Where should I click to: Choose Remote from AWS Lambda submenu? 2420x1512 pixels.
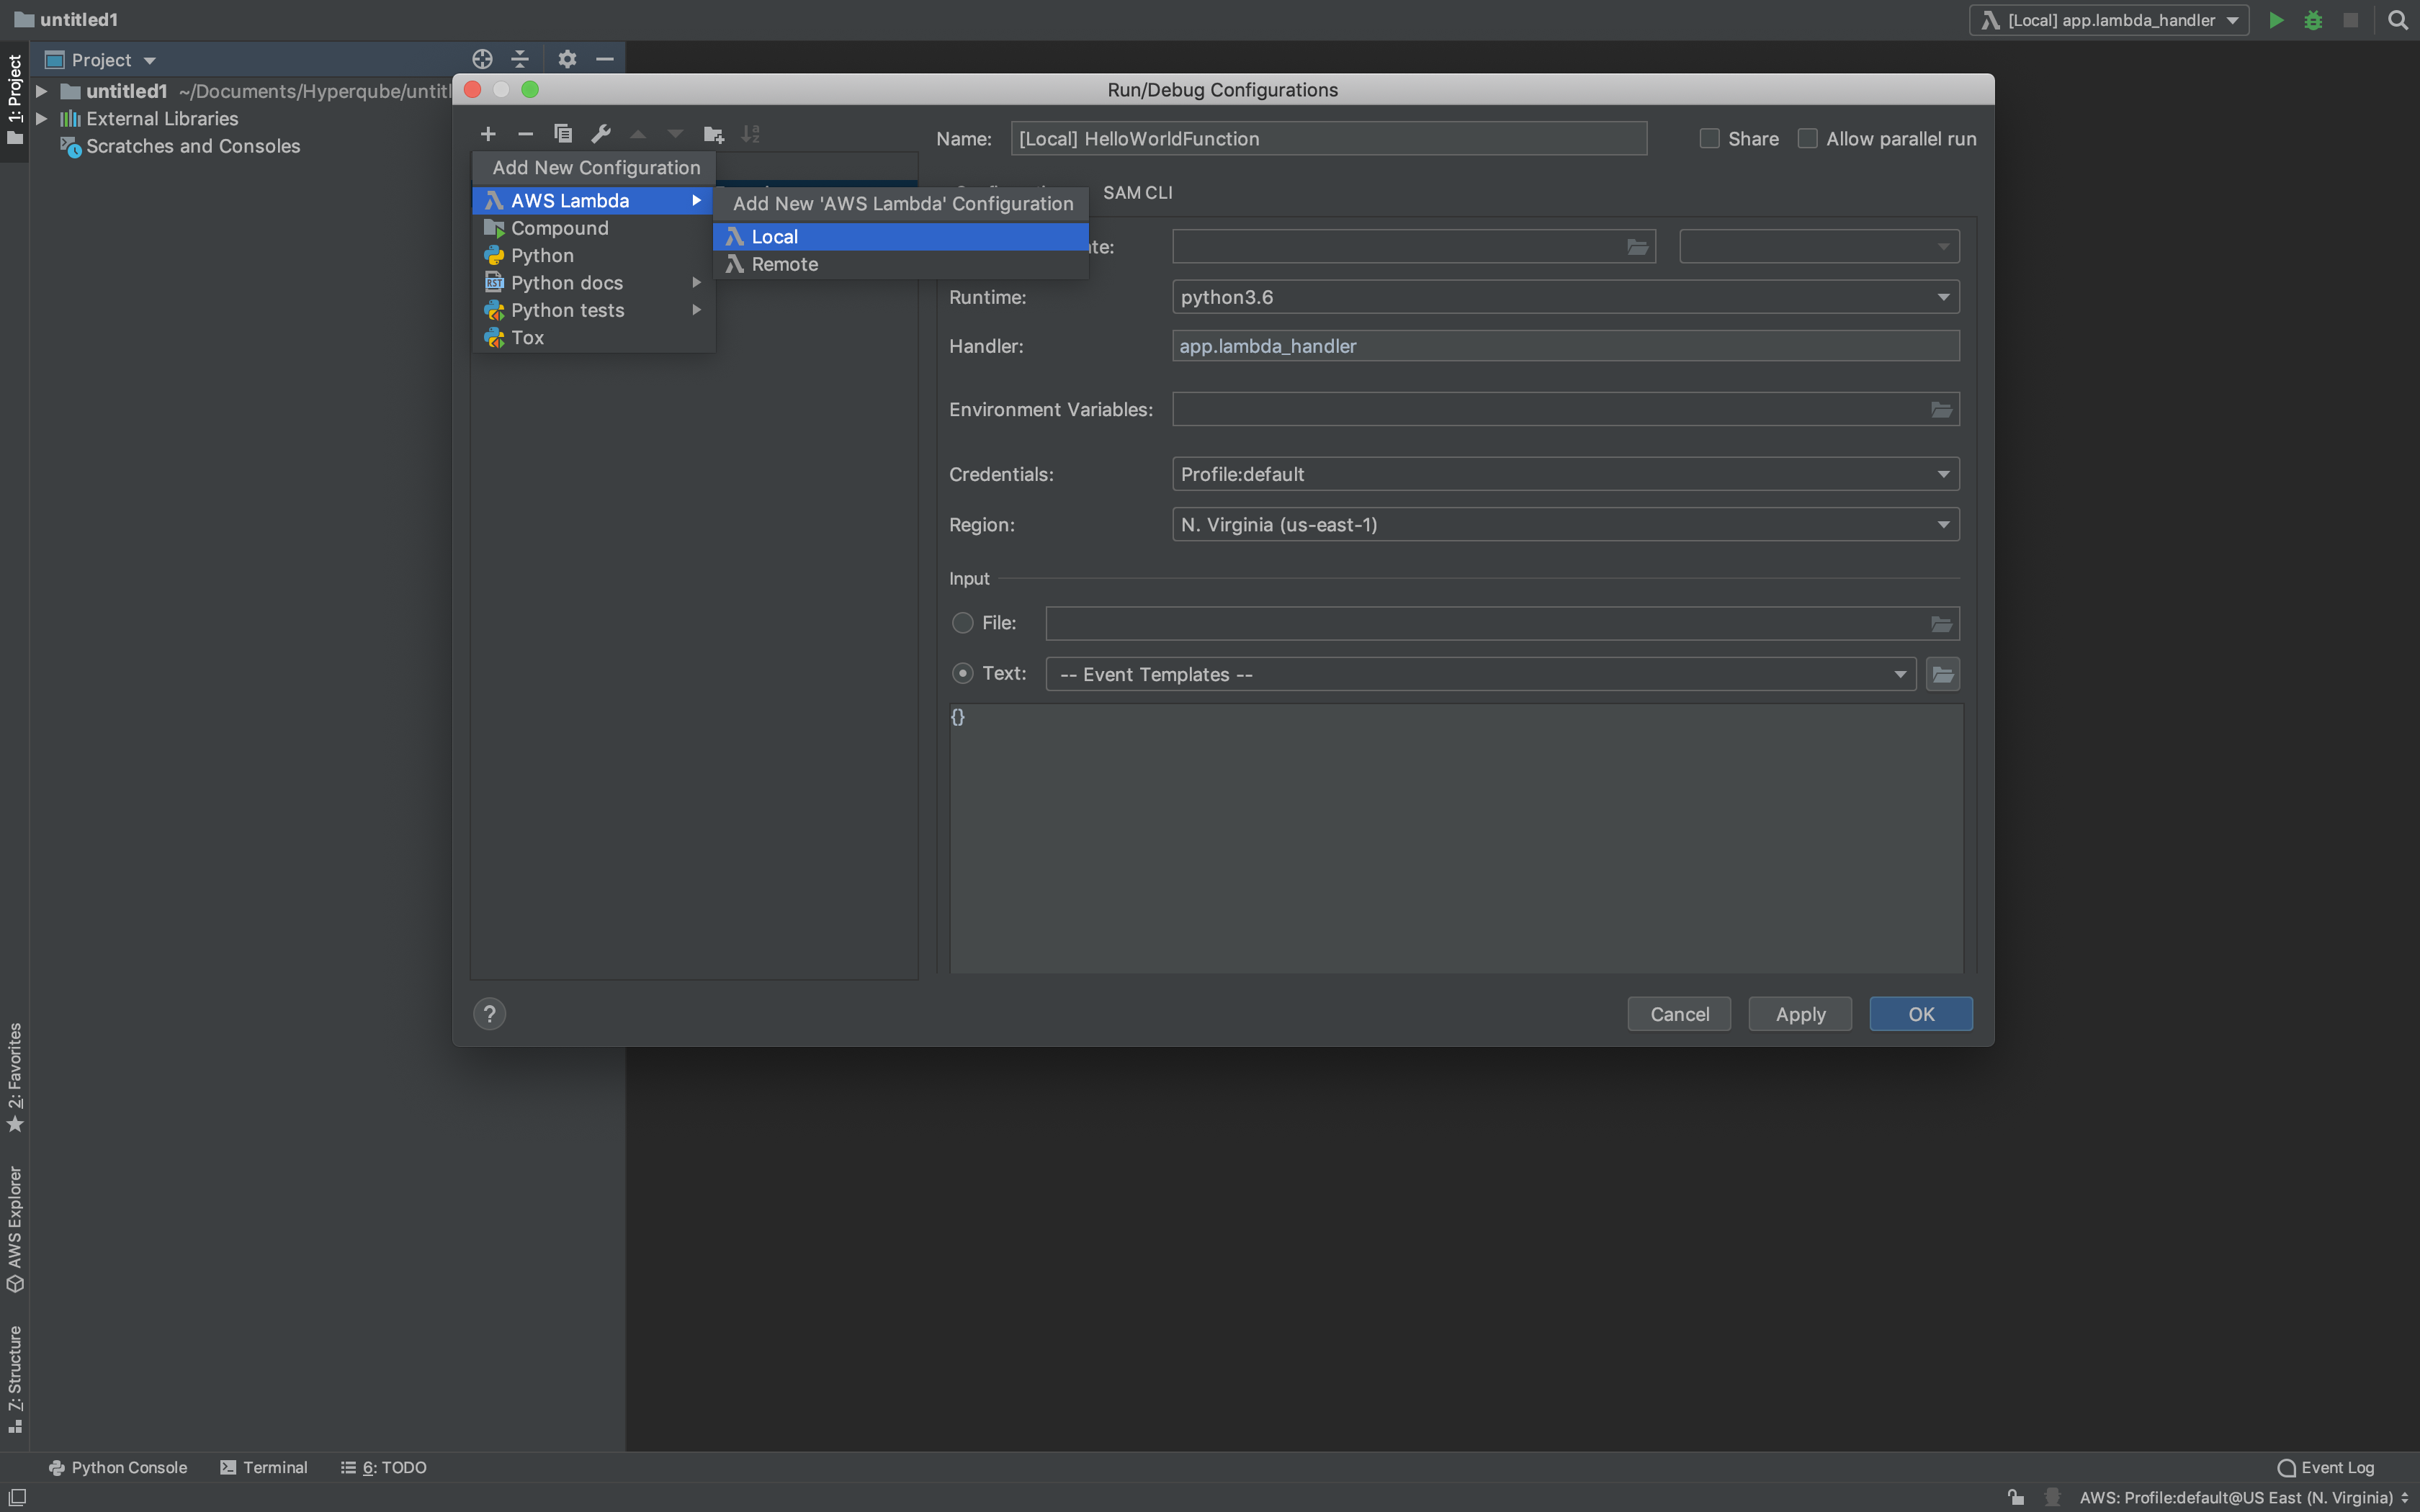(785, 264)
